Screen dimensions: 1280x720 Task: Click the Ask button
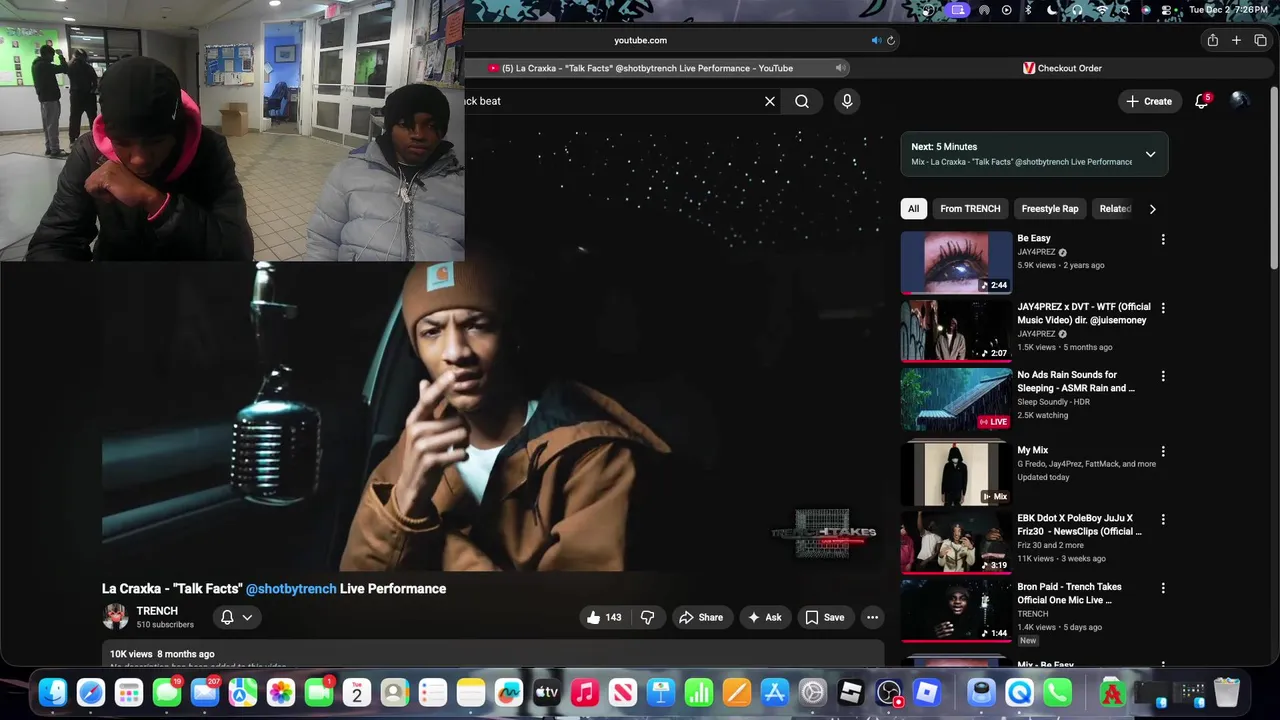765,617
